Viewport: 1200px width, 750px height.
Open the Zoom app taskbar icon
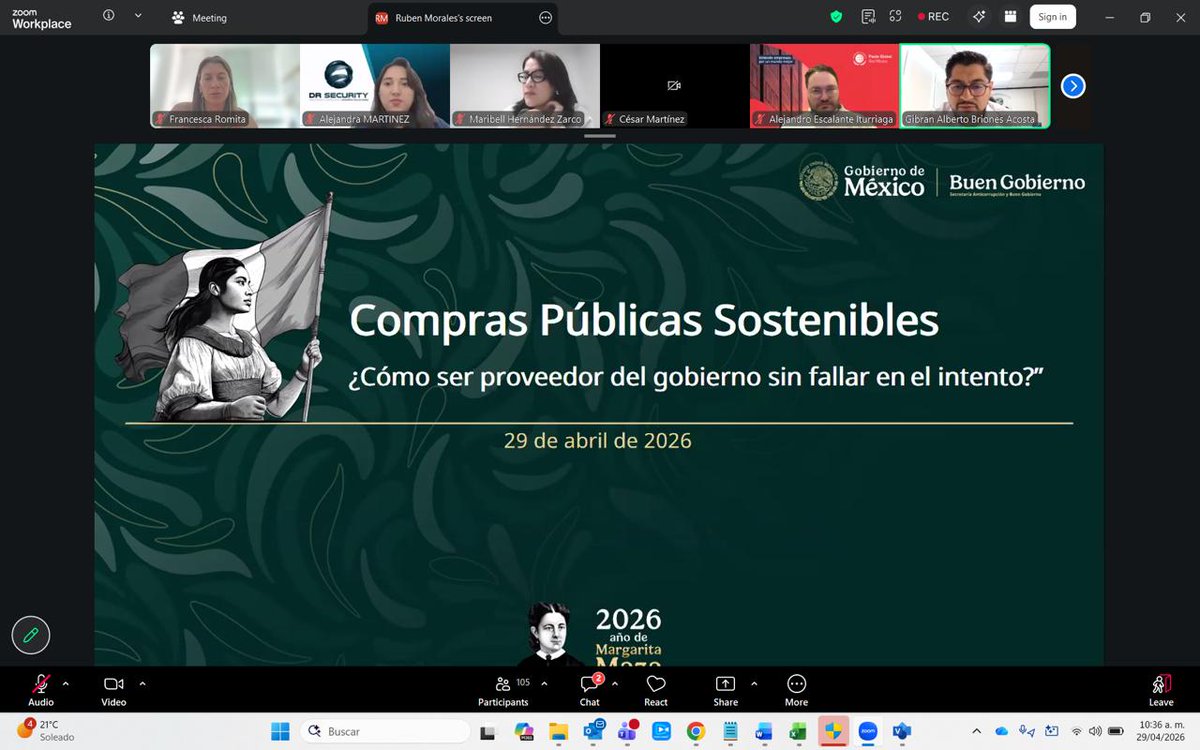[x=867, y=731]
